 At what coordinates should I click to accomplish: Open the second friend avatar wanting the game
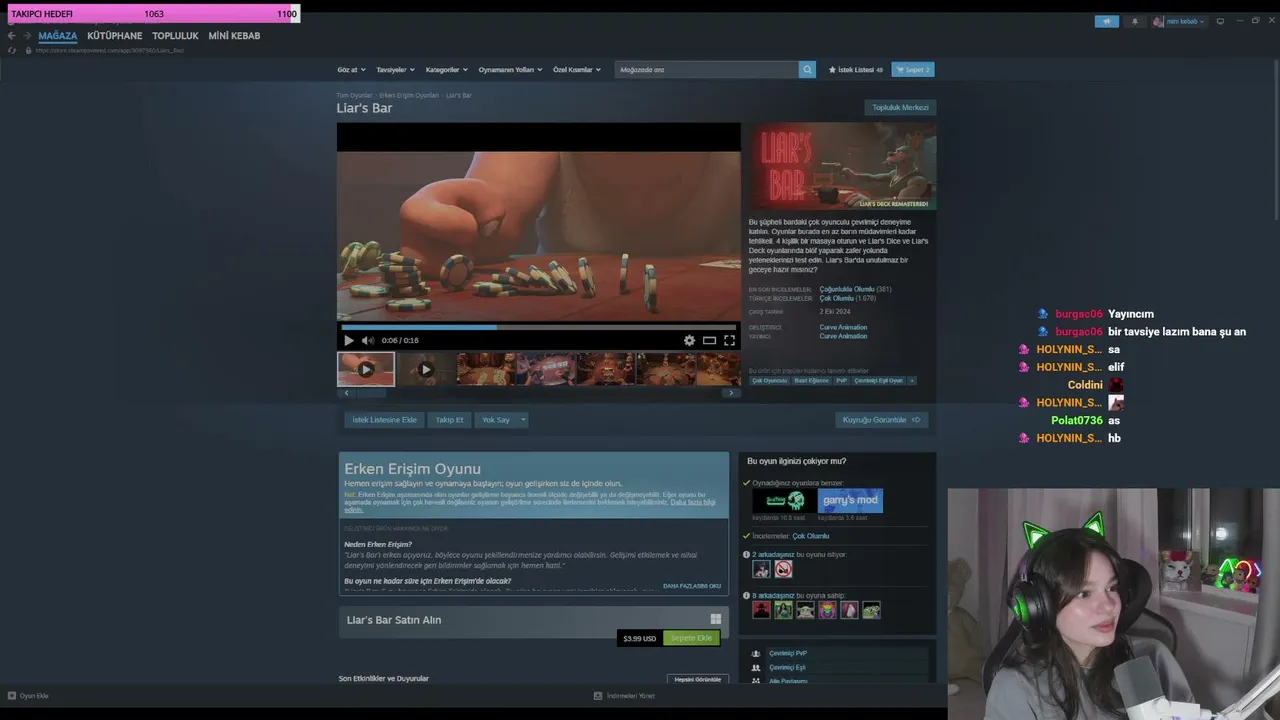[x=783, y=569]
